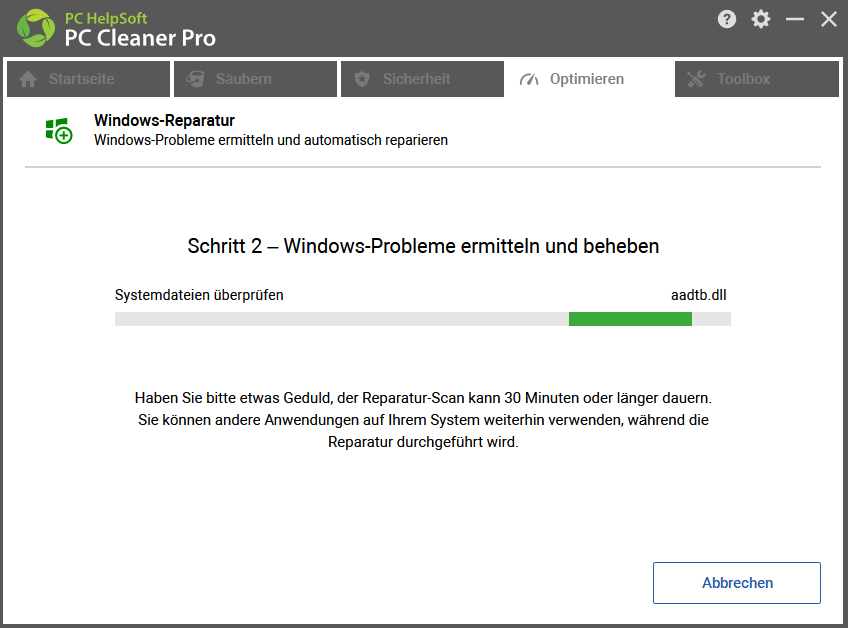Minimize the PC Cleaner Pro window
Viewport: 848px width, 628px height.
(x=794, y=19)
